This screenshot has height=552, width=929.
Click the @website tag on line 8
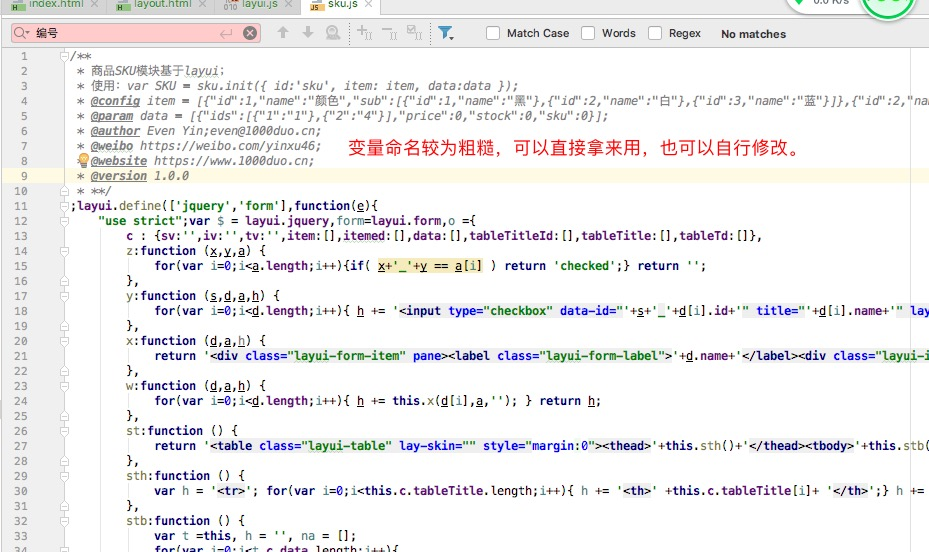coord(118,161)
